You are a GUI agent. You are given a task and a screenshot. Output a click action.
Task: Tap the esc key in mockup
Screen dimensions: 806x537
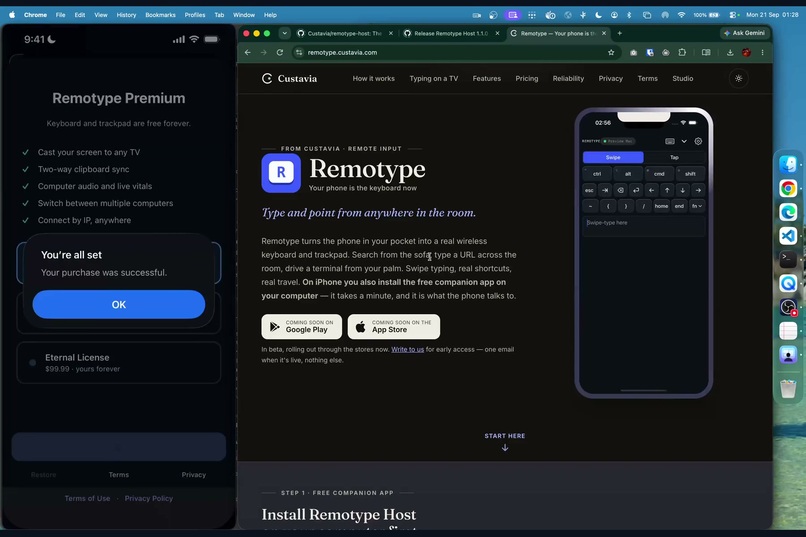click(589, 190)
